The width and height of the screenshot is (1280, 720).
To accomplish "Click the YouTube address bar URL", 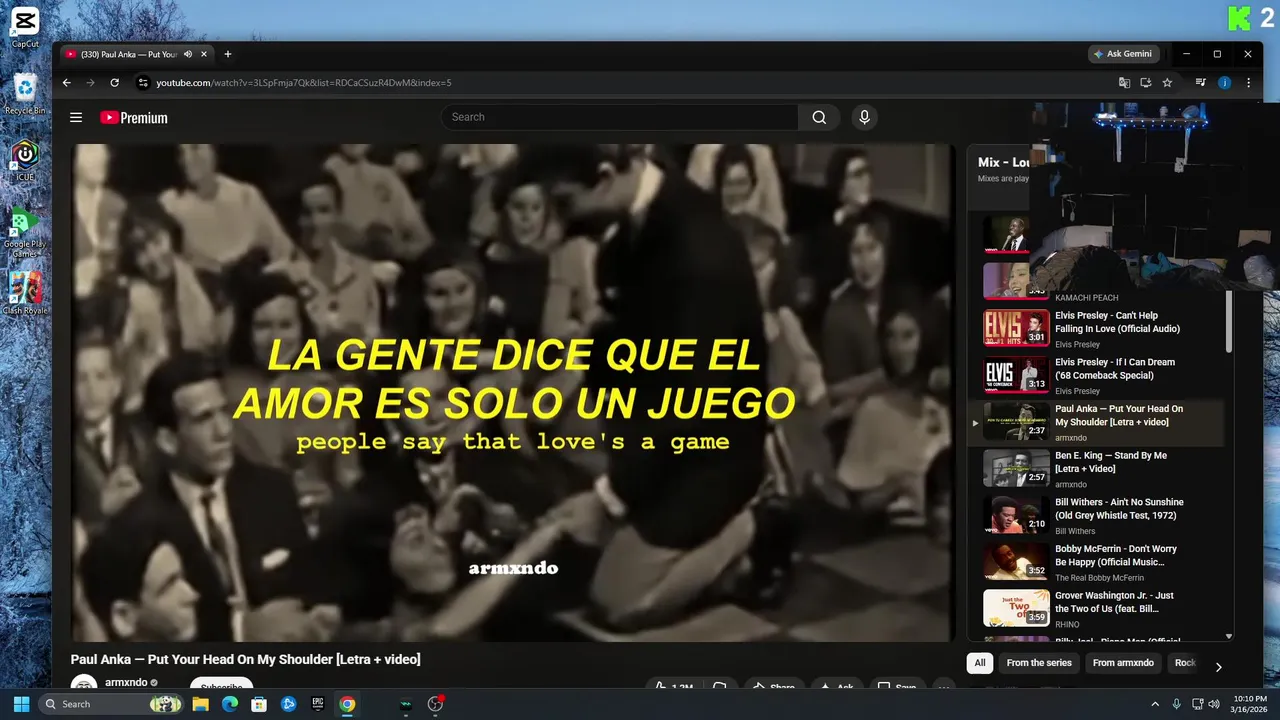I will [304, 83].
